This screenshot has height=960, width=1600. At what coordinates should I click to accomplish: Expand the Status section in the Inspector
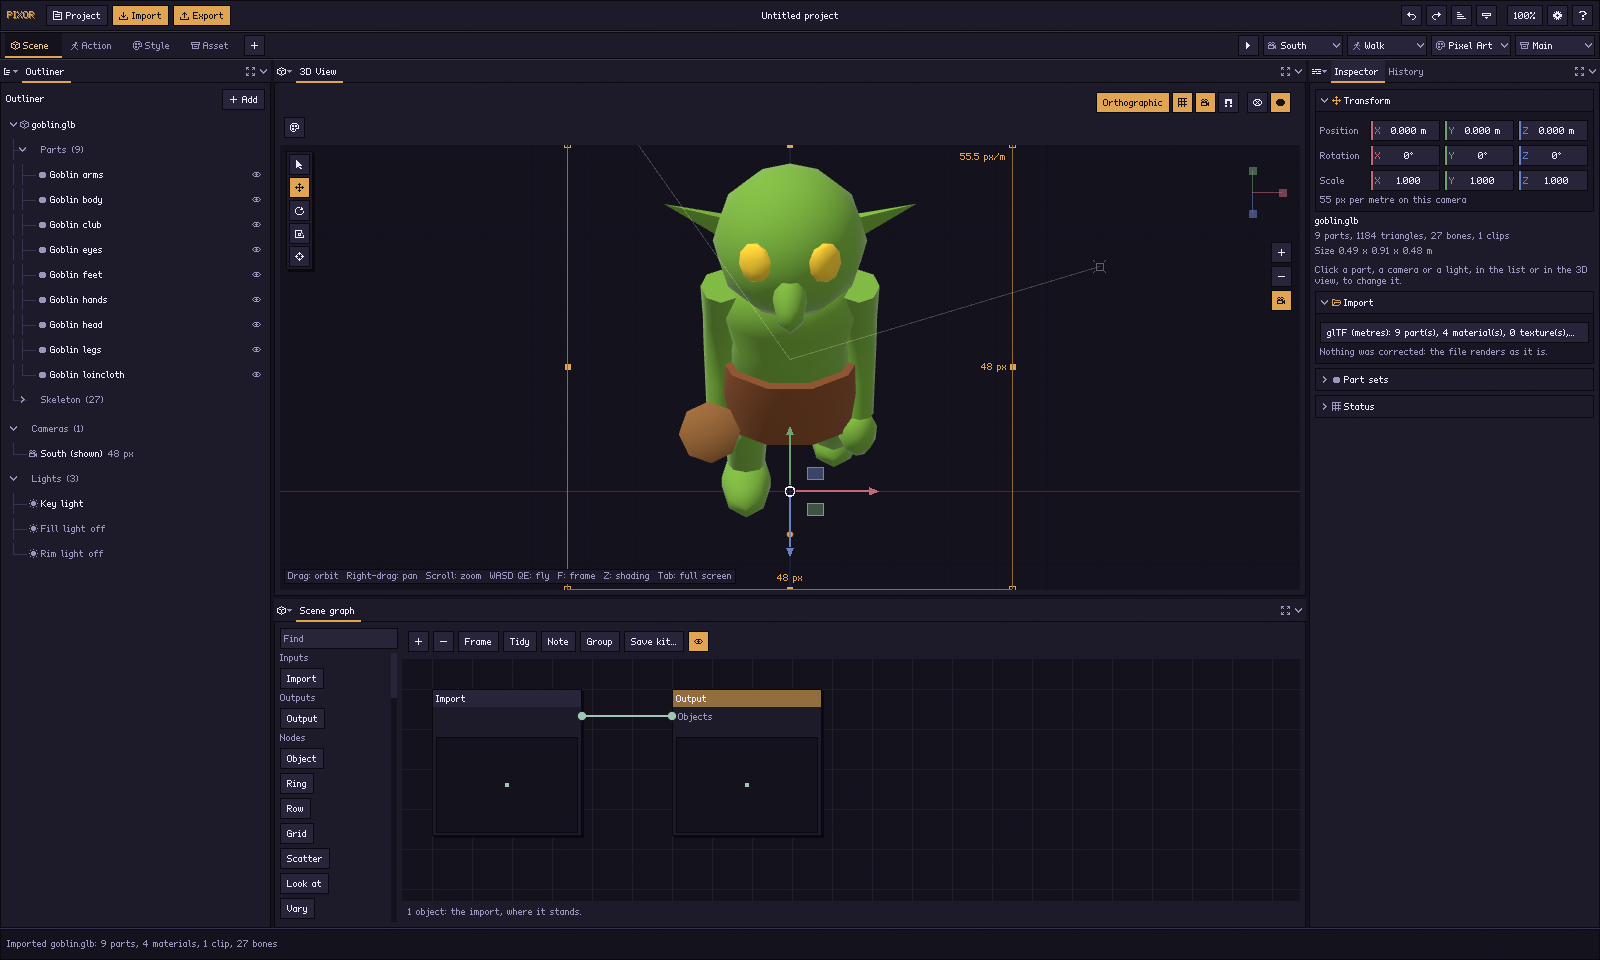[x=1453, y=407]
